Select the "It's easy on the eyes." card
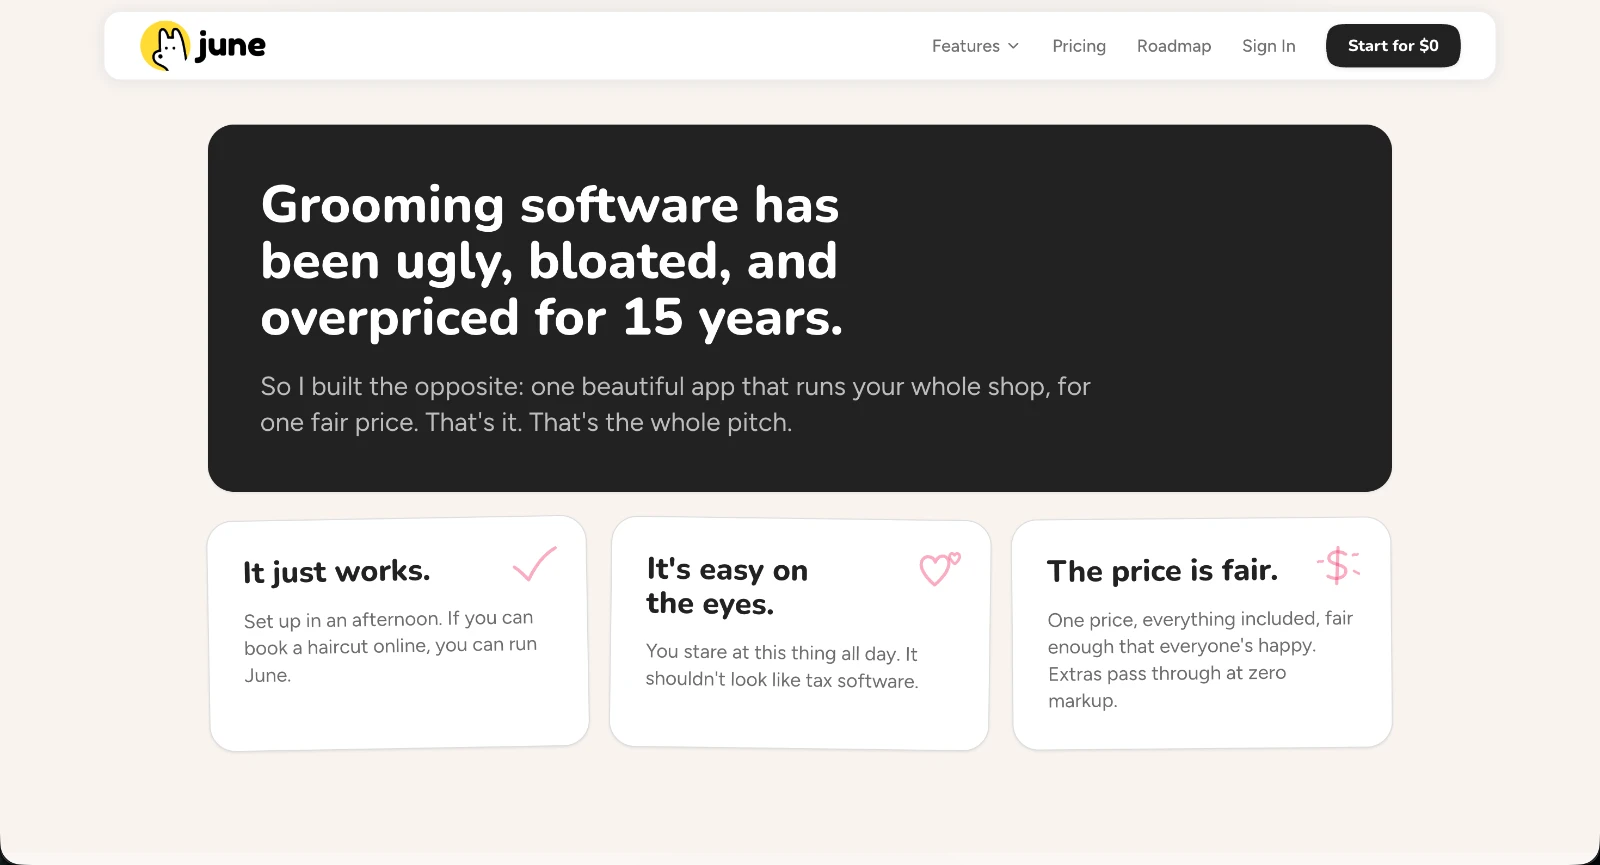Viewport: 1600px width, 865px height. pyautogui.click(x=800, y=633)
